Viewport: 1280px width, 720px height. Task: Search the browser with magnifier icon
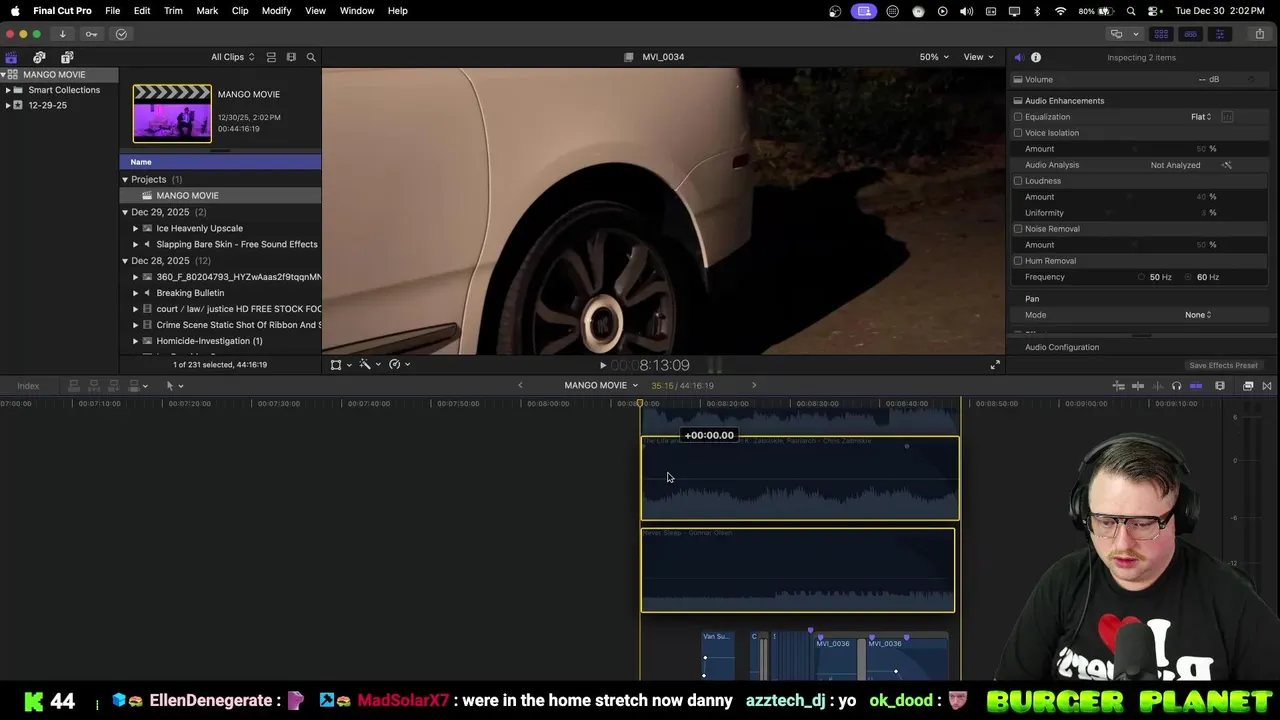tap(311, 57)
